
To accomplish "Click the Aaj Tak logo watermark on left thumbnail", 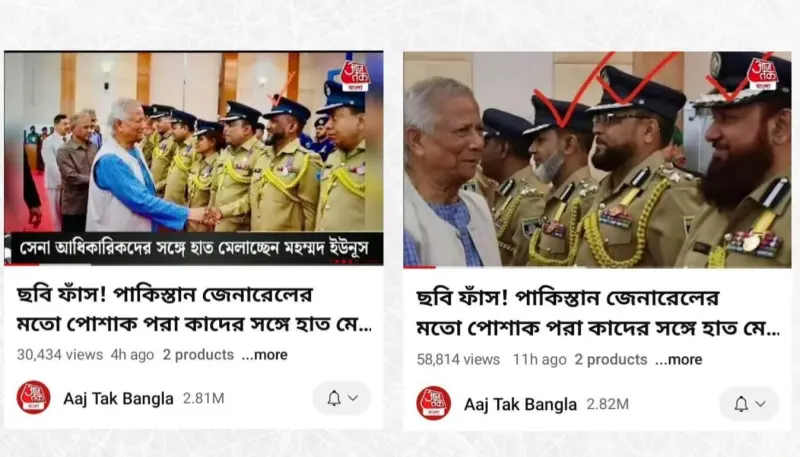I will point(355,76).
